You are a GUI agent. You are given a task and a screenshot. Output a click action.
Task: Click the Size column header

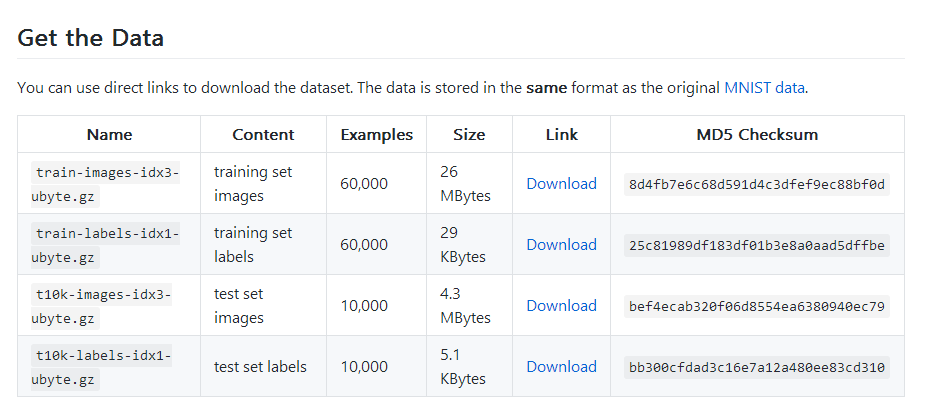pyautogui.click(x=468, y=134)
